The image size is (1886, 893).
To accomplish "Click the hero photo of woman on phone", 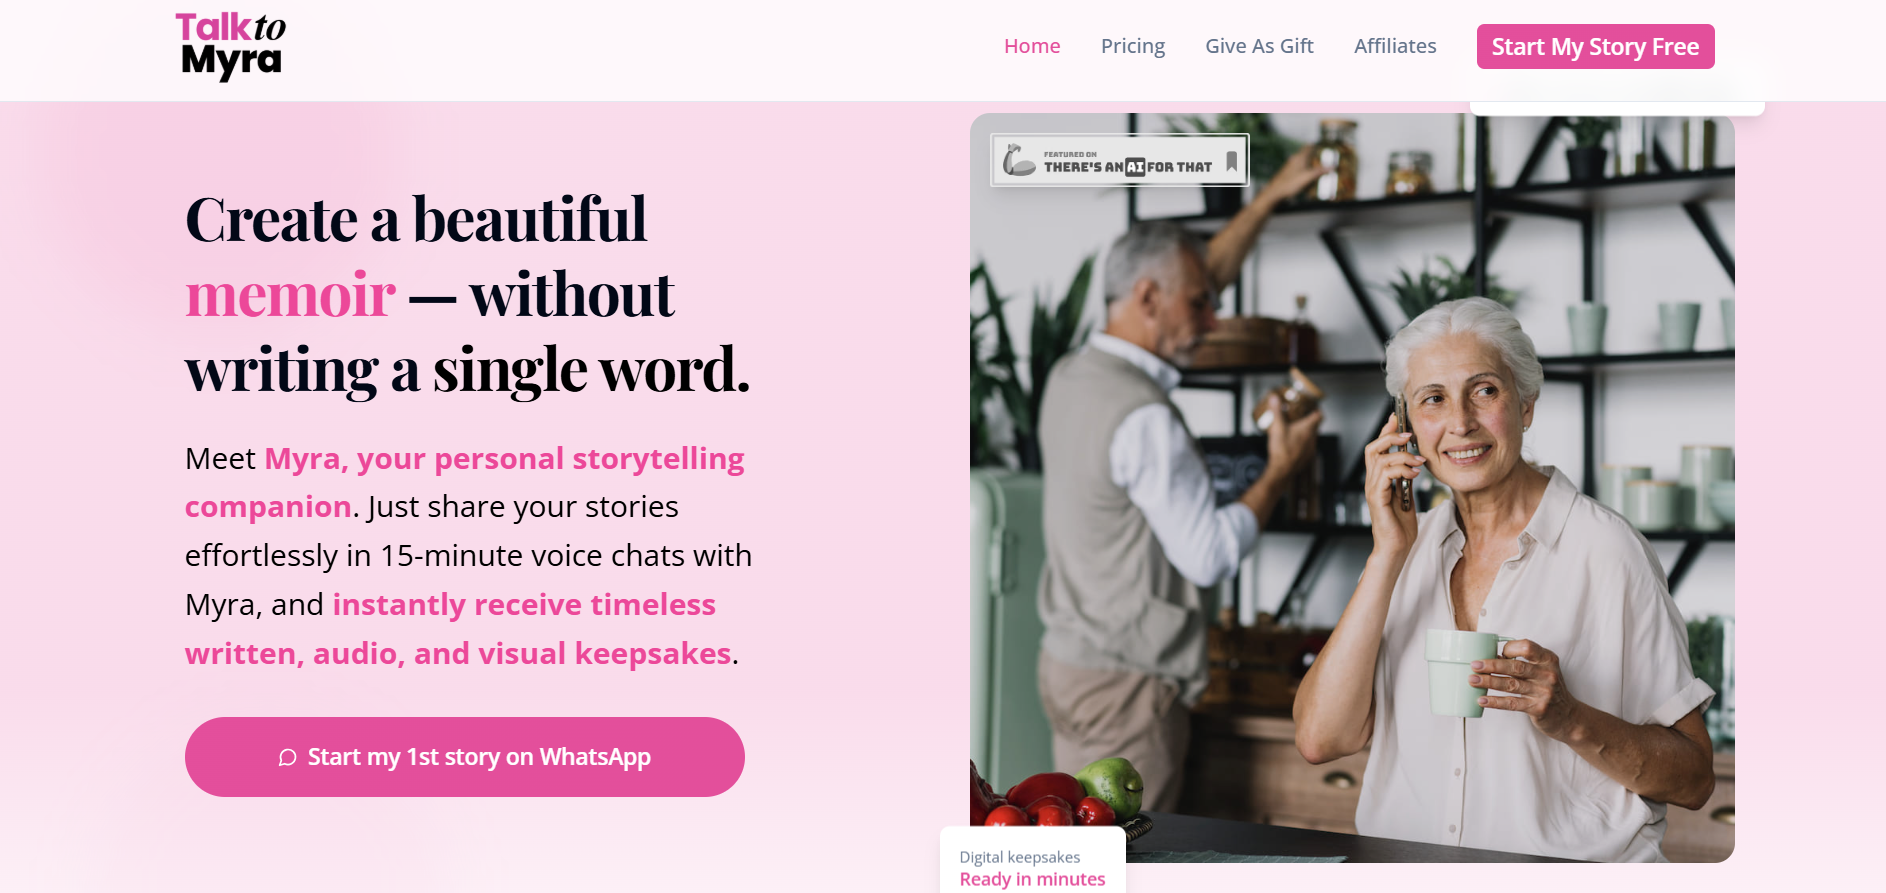I will [x=1352, y=488].
